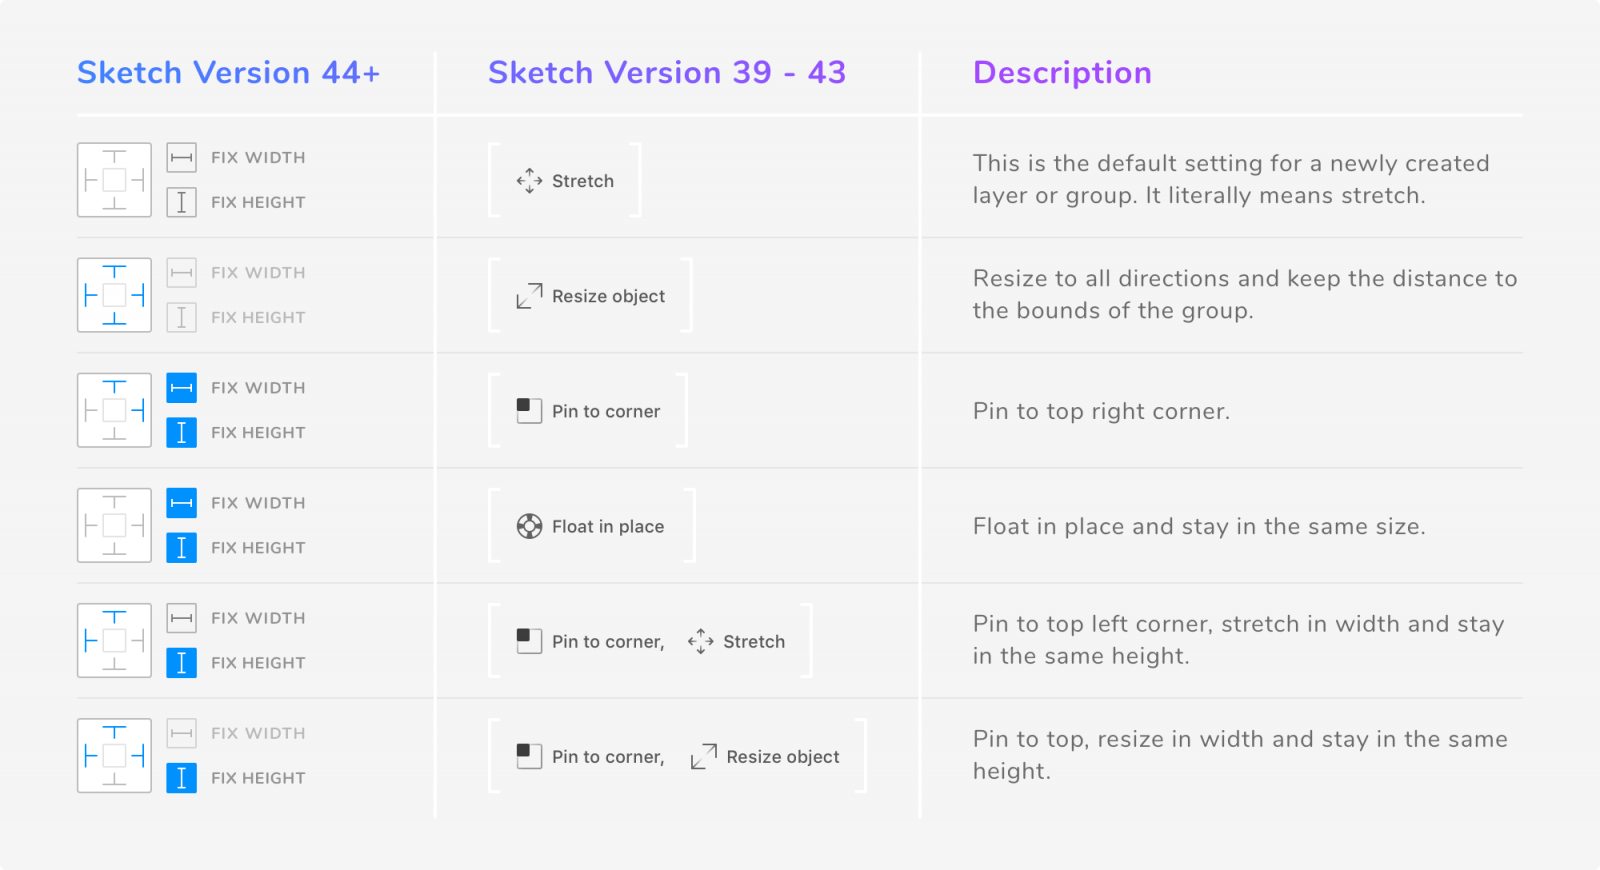Click the Pin to corner square icon in the third row
Screen dimensions: 1600x870
click(x=529, y=411)
